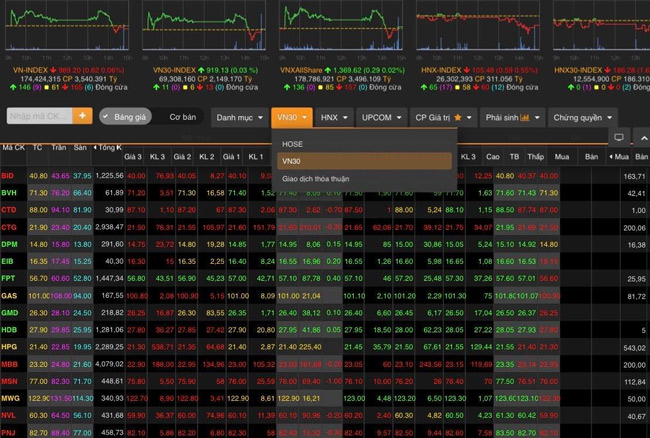650x438 pixels.
Task: Click the left arrow before Tổng KL header
Action: (95, 148)
